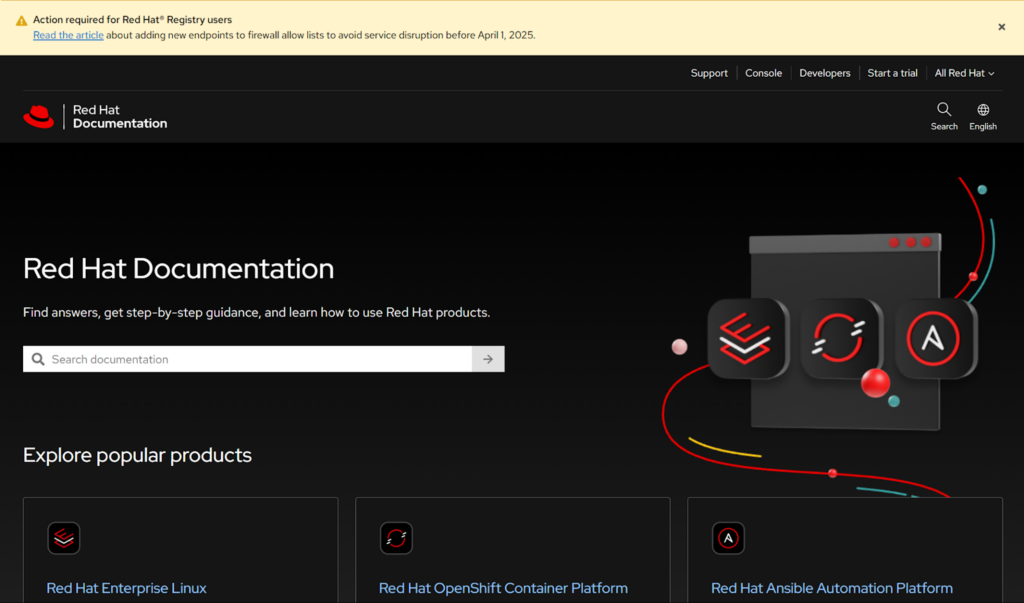Go to the Developers menu link
This screenshot has height=603, width=1024.
[x=824, y=73]
